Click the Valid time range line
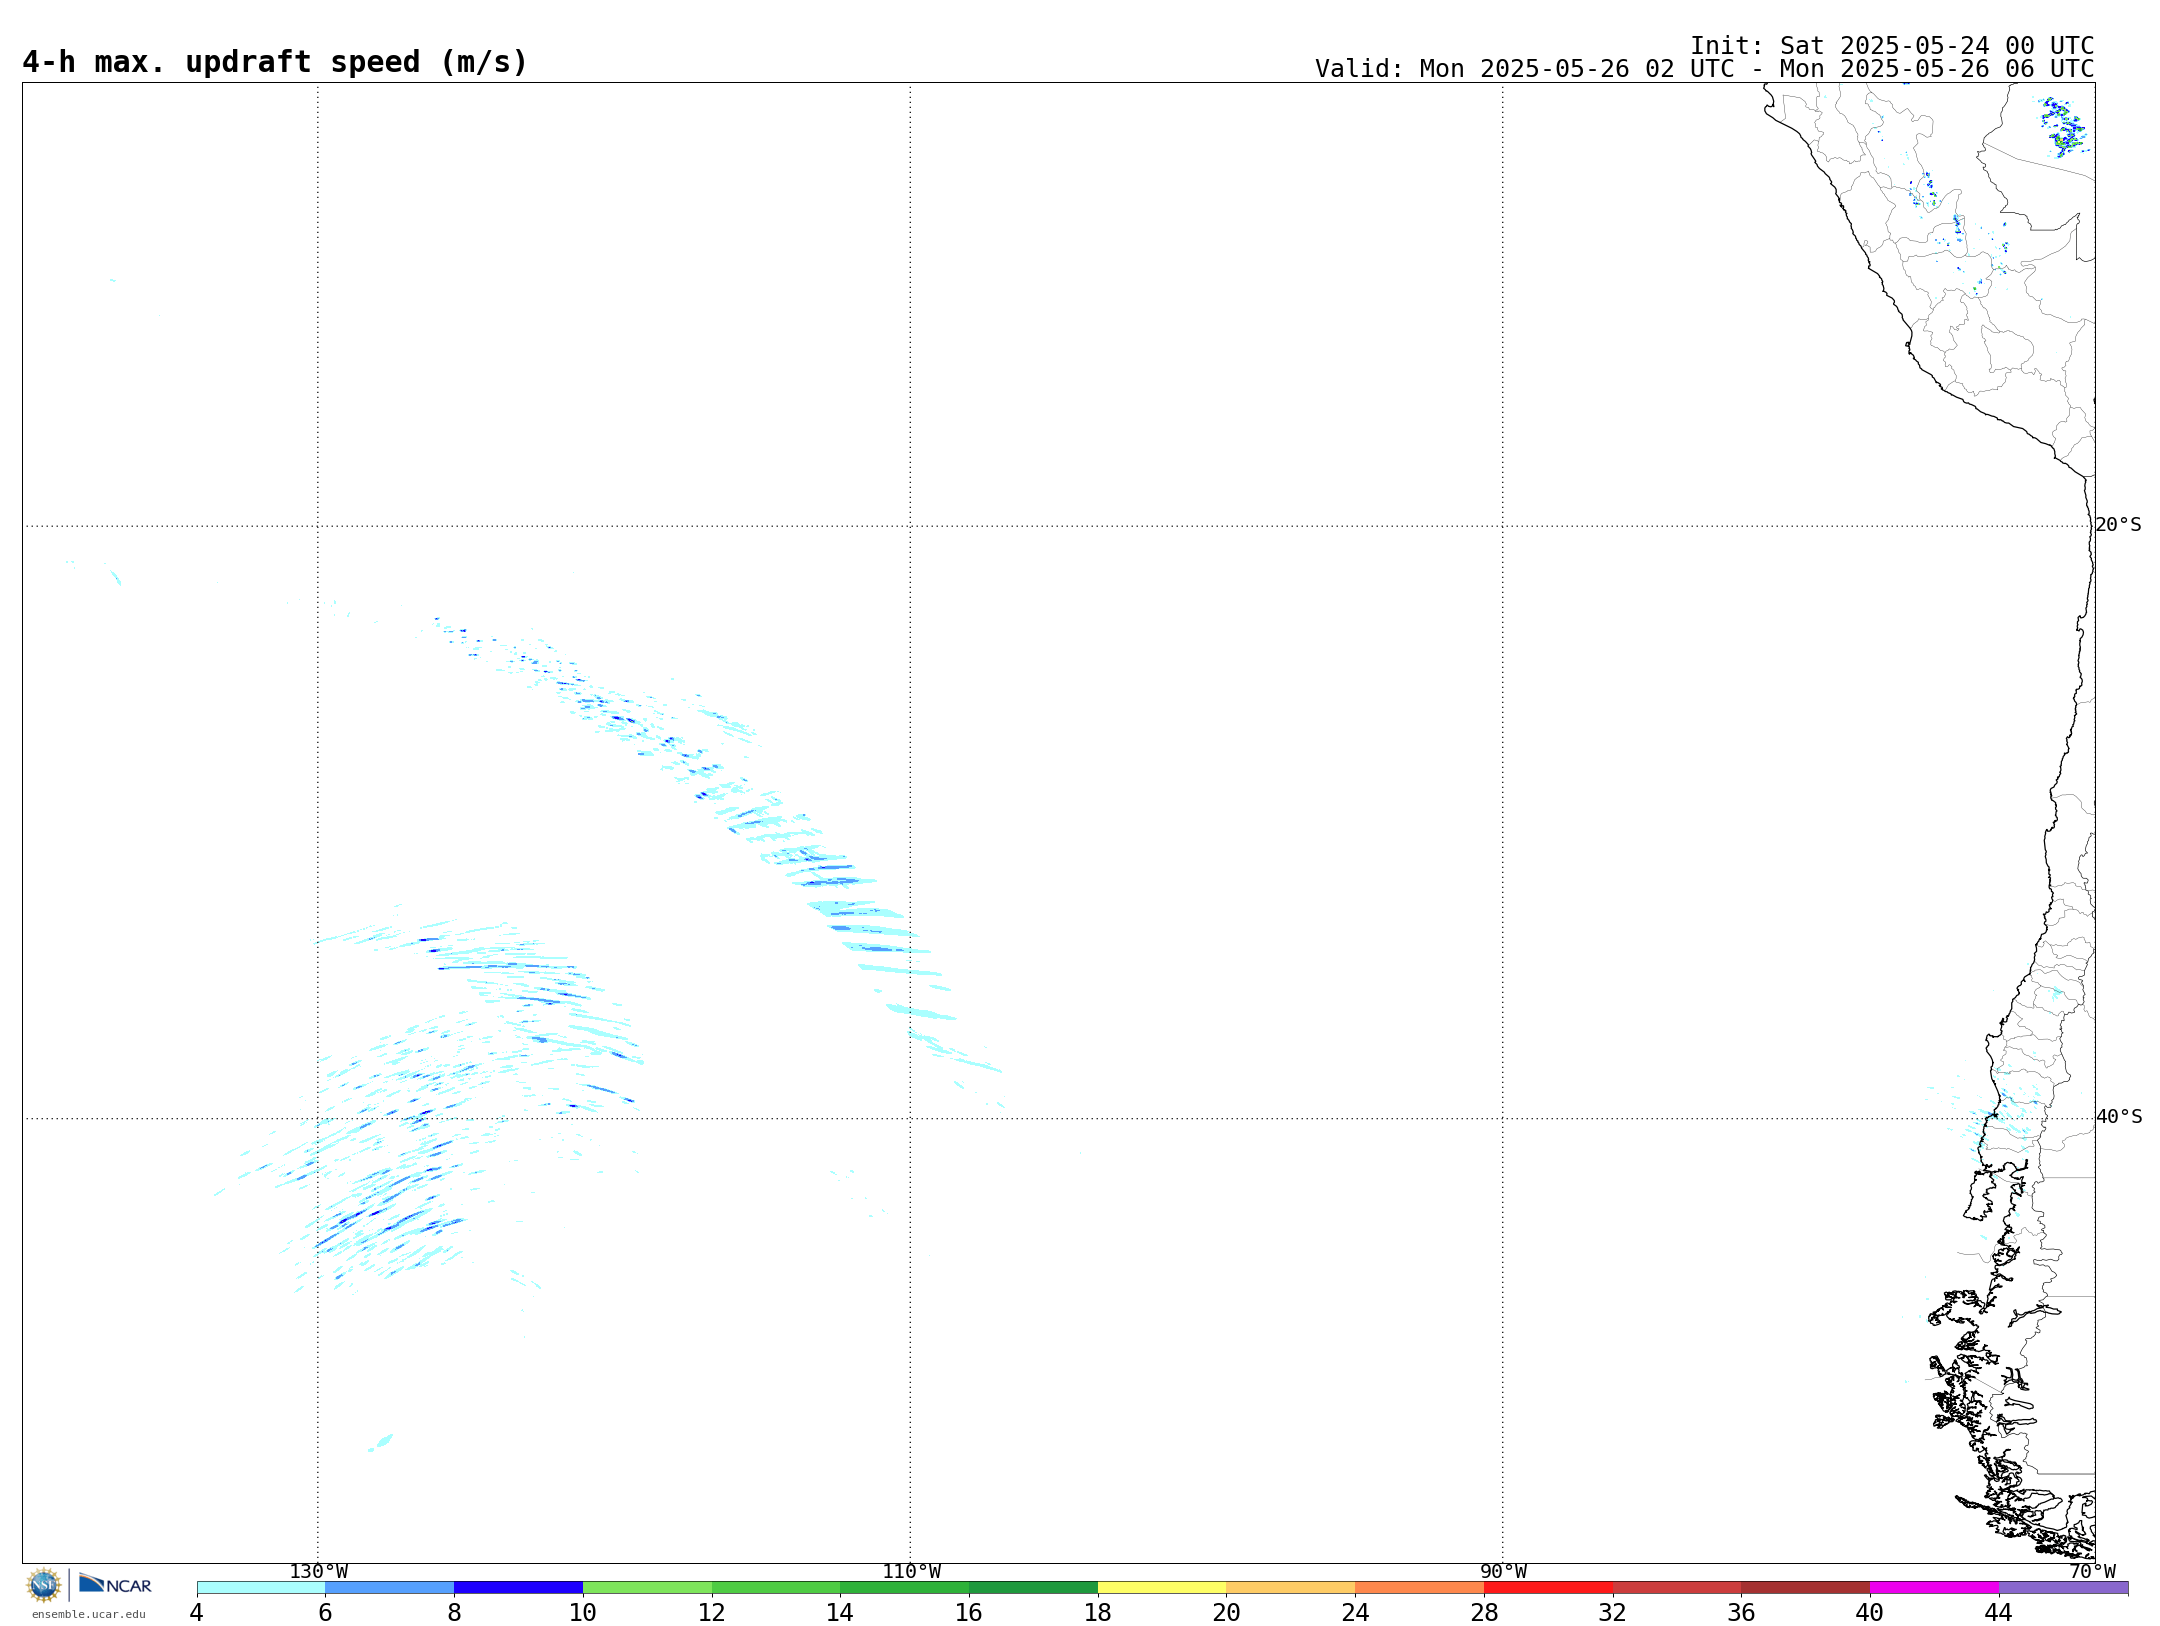 coord(1704,69)
